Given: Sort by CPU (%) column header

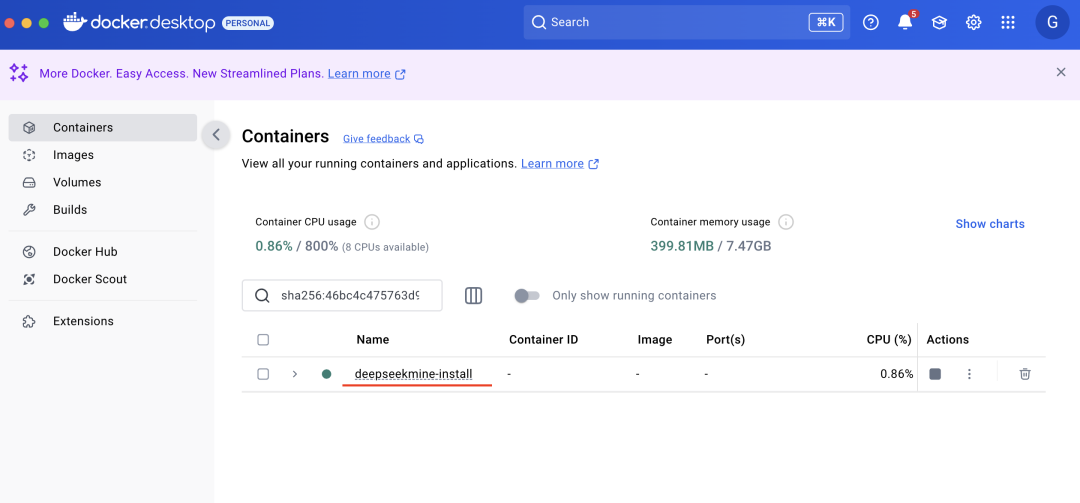Looking at the screenshot, I should pyautogui.click(x=889, y=340).
